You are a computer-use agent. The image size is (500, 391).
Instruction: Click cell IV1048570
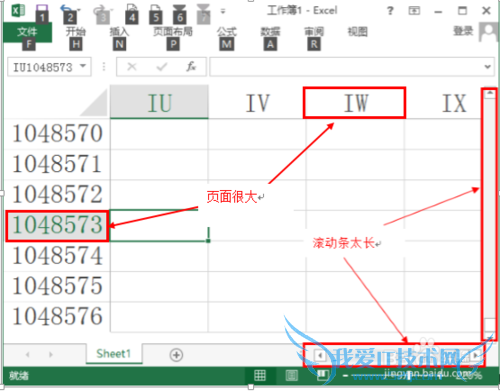257,134
